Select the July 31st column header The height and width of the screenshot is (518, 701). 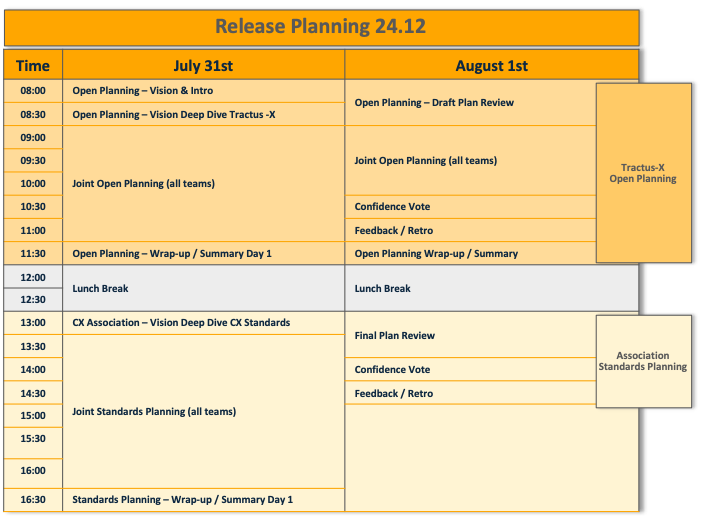coord(203,65)
